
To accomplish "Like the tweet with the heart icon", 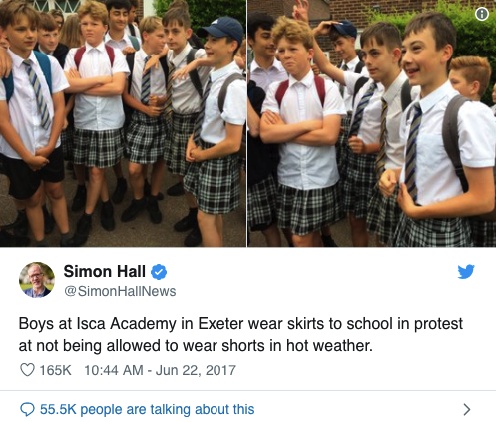I will [27, 370].
